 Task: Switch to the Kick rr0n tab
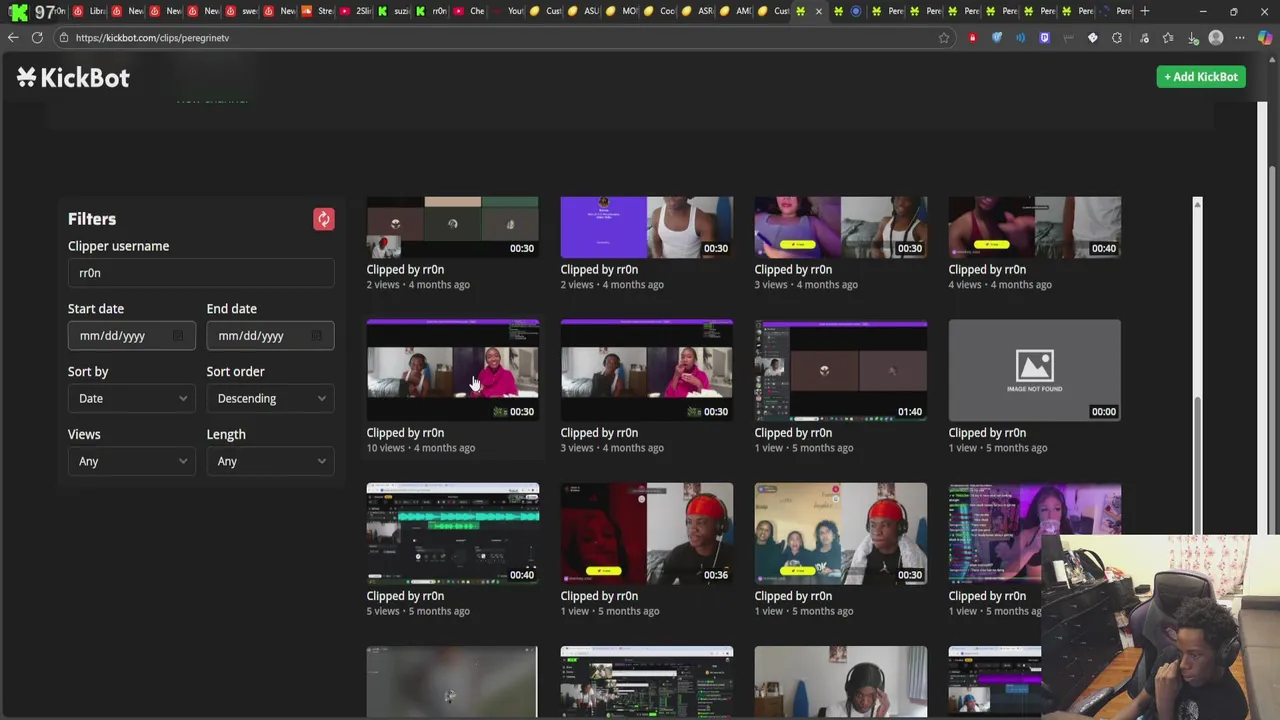(x=432, y=11)
